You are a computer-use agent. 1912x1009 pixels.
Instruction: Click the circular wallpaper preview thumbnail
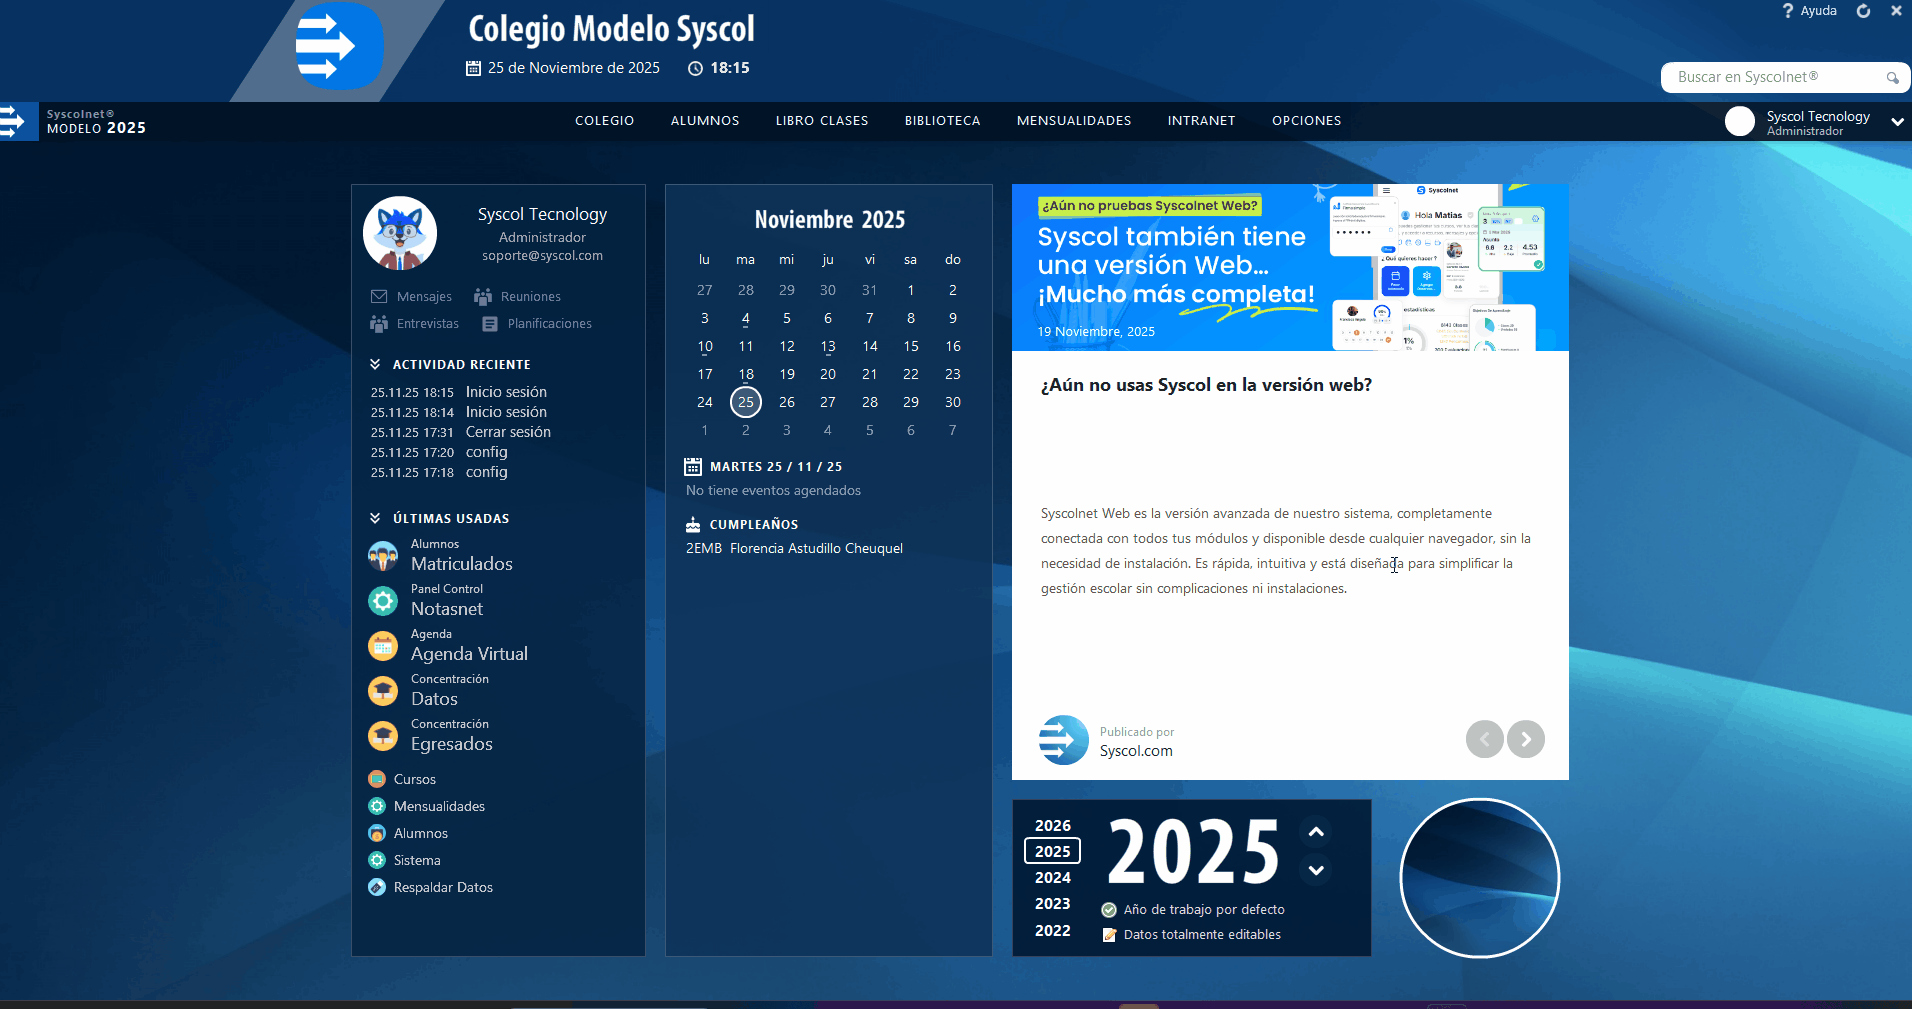(x=1480, y=878)
